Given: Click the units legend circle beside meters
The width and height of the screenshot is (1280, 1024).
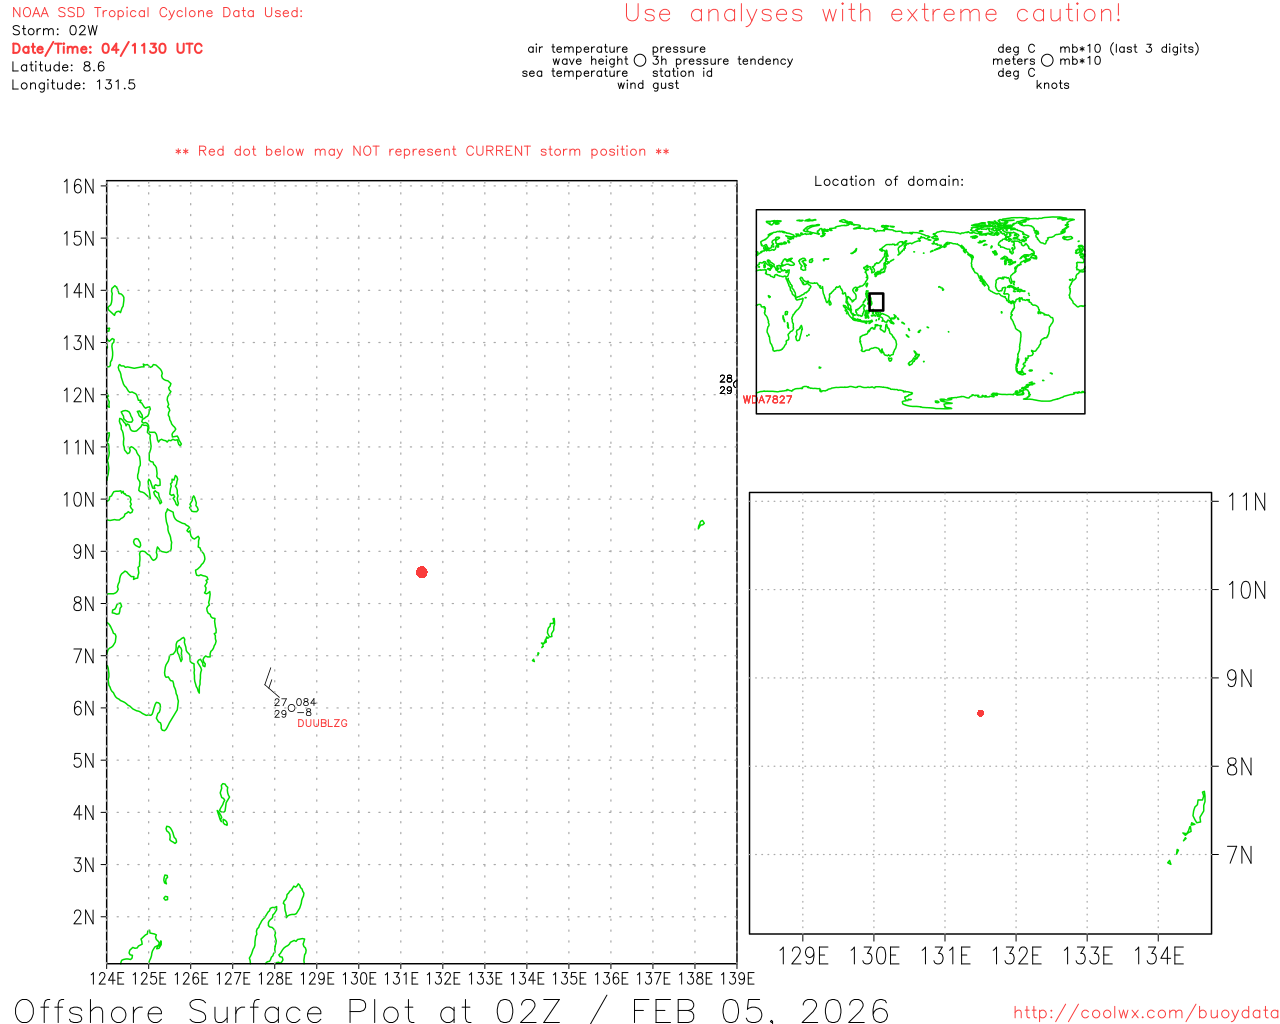Looking at the screenshot, I should coord(1047,61).
